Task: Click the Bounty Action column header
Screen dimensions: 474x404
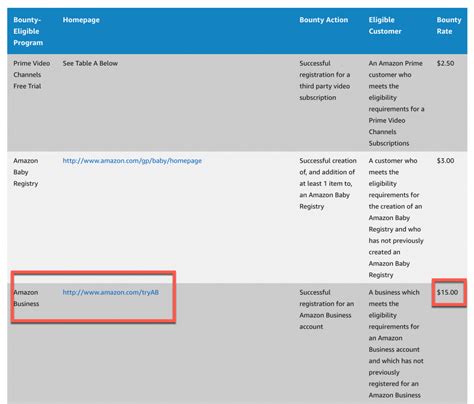Action: tap(323, 20)
